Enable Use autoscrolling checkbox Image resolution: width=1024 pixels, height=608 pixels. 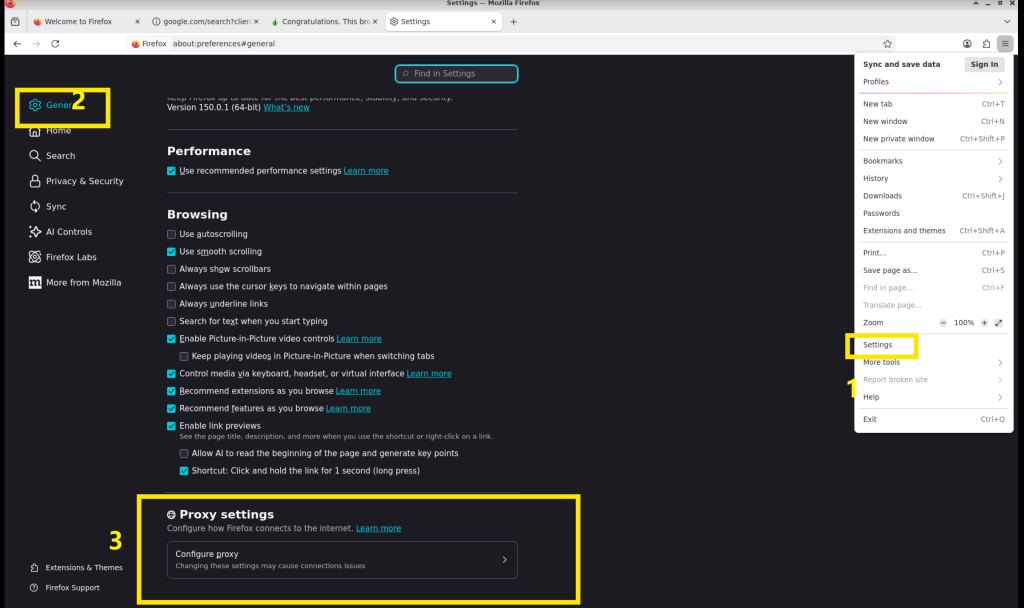coord(171,234)
